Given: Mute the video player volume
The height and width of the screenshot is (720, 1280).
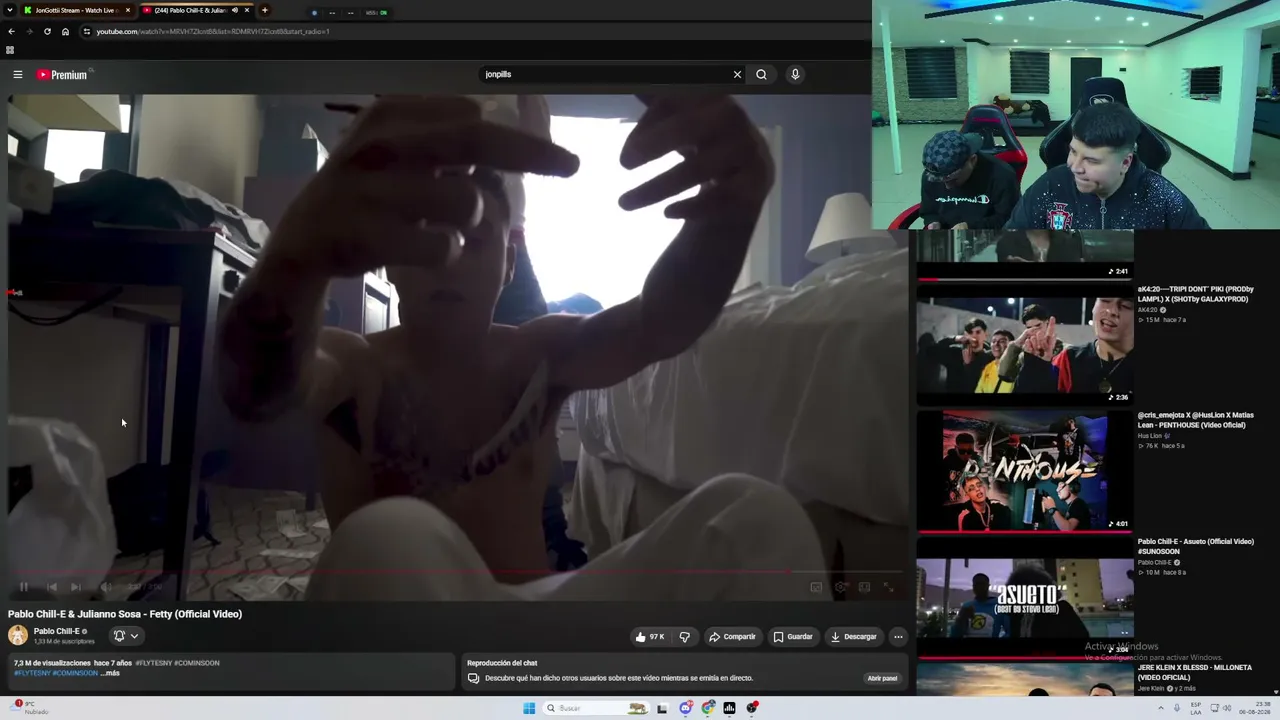Looking at the screenshot, I should click(104, 587).
